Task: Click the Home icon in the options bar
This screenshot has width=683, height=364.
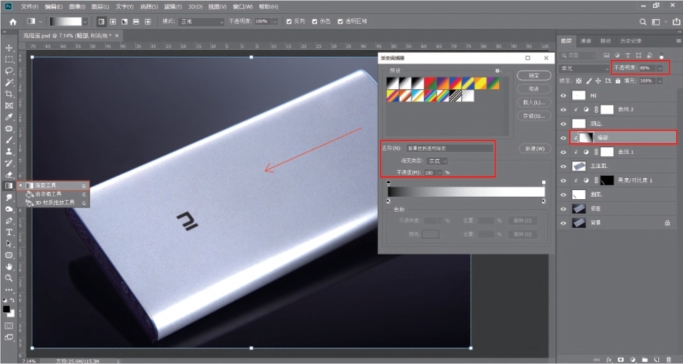Action: point(13,22)
